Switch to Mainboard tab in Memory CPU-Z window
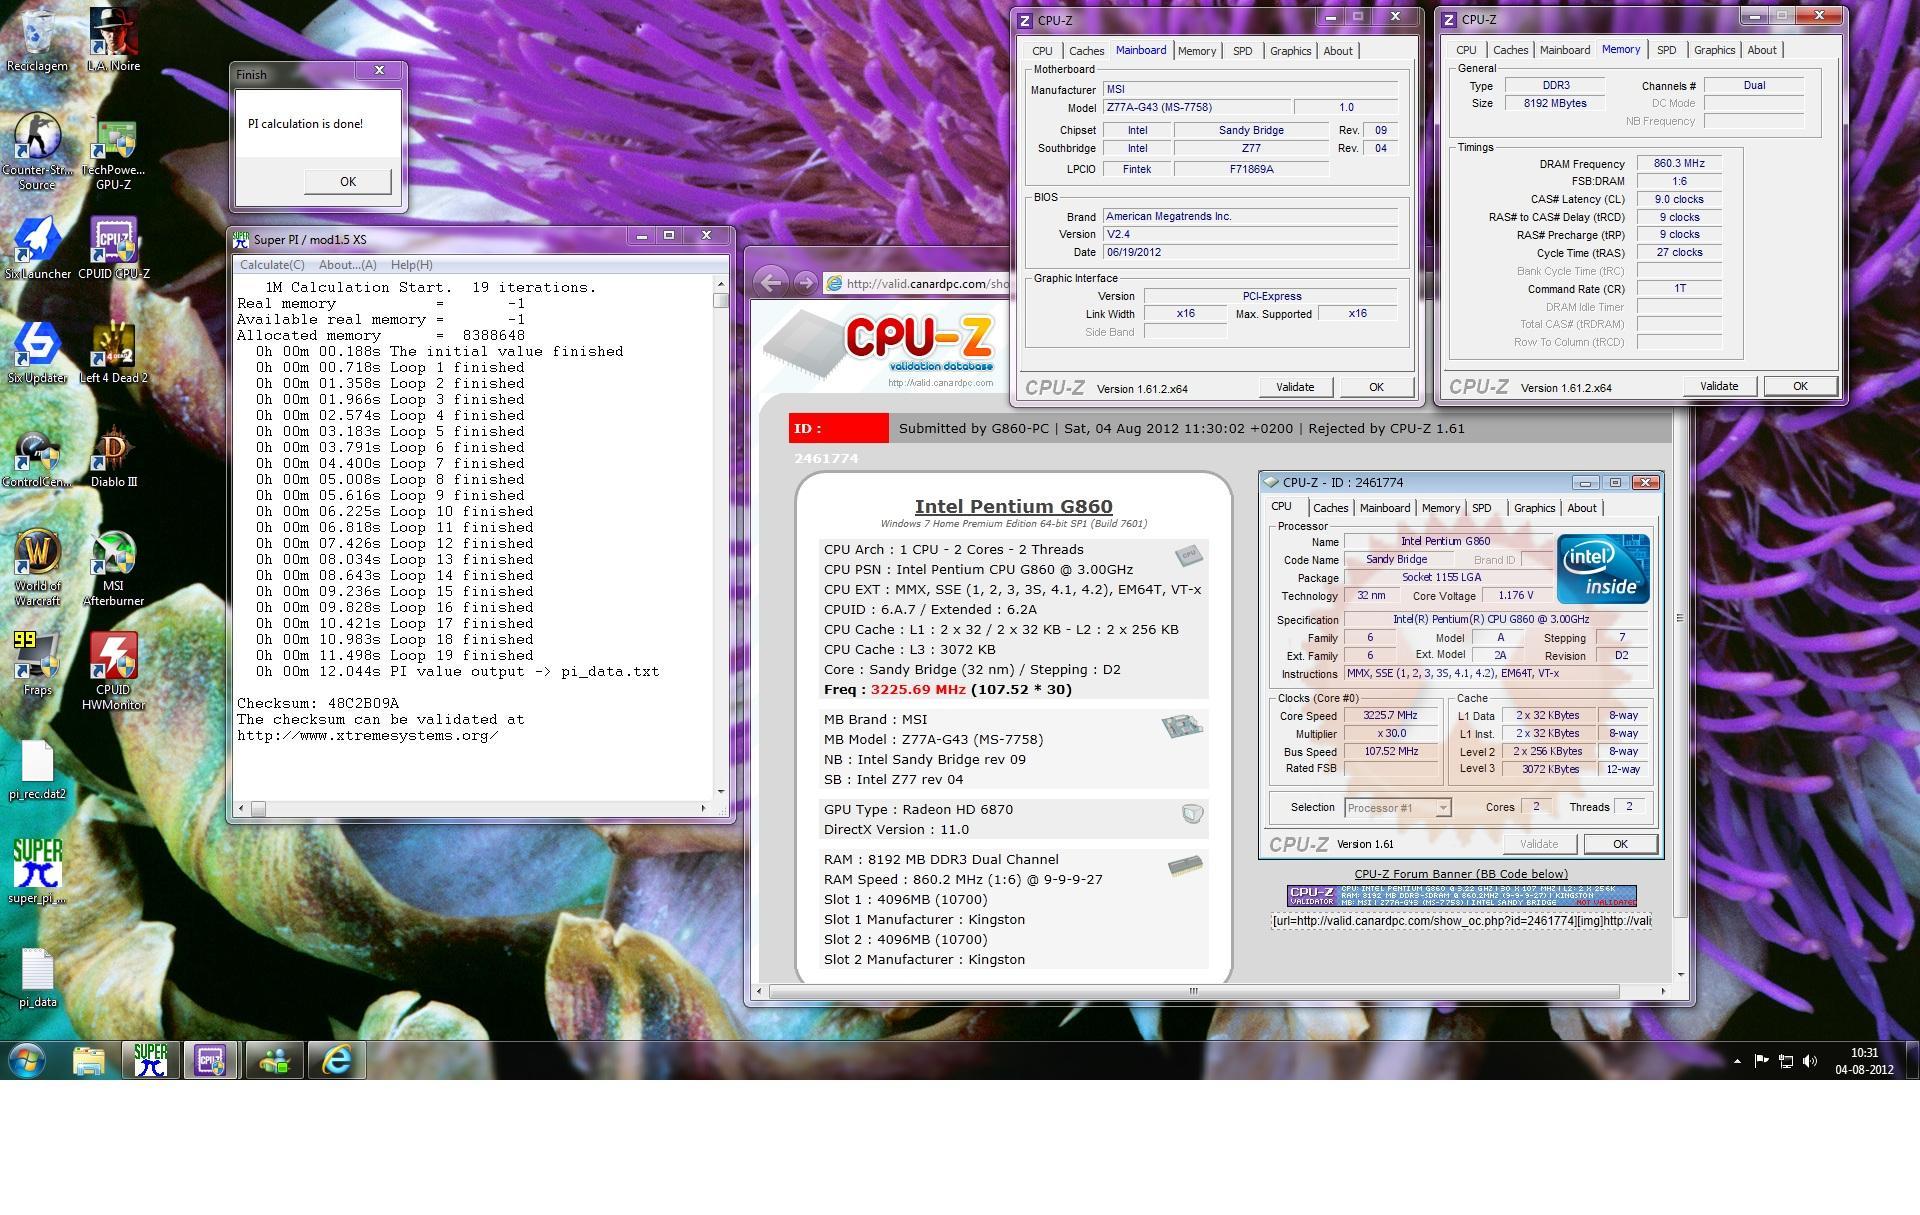This screenshot has height=1215, width=1920. pyautogui.click(x=1565, y=50)
